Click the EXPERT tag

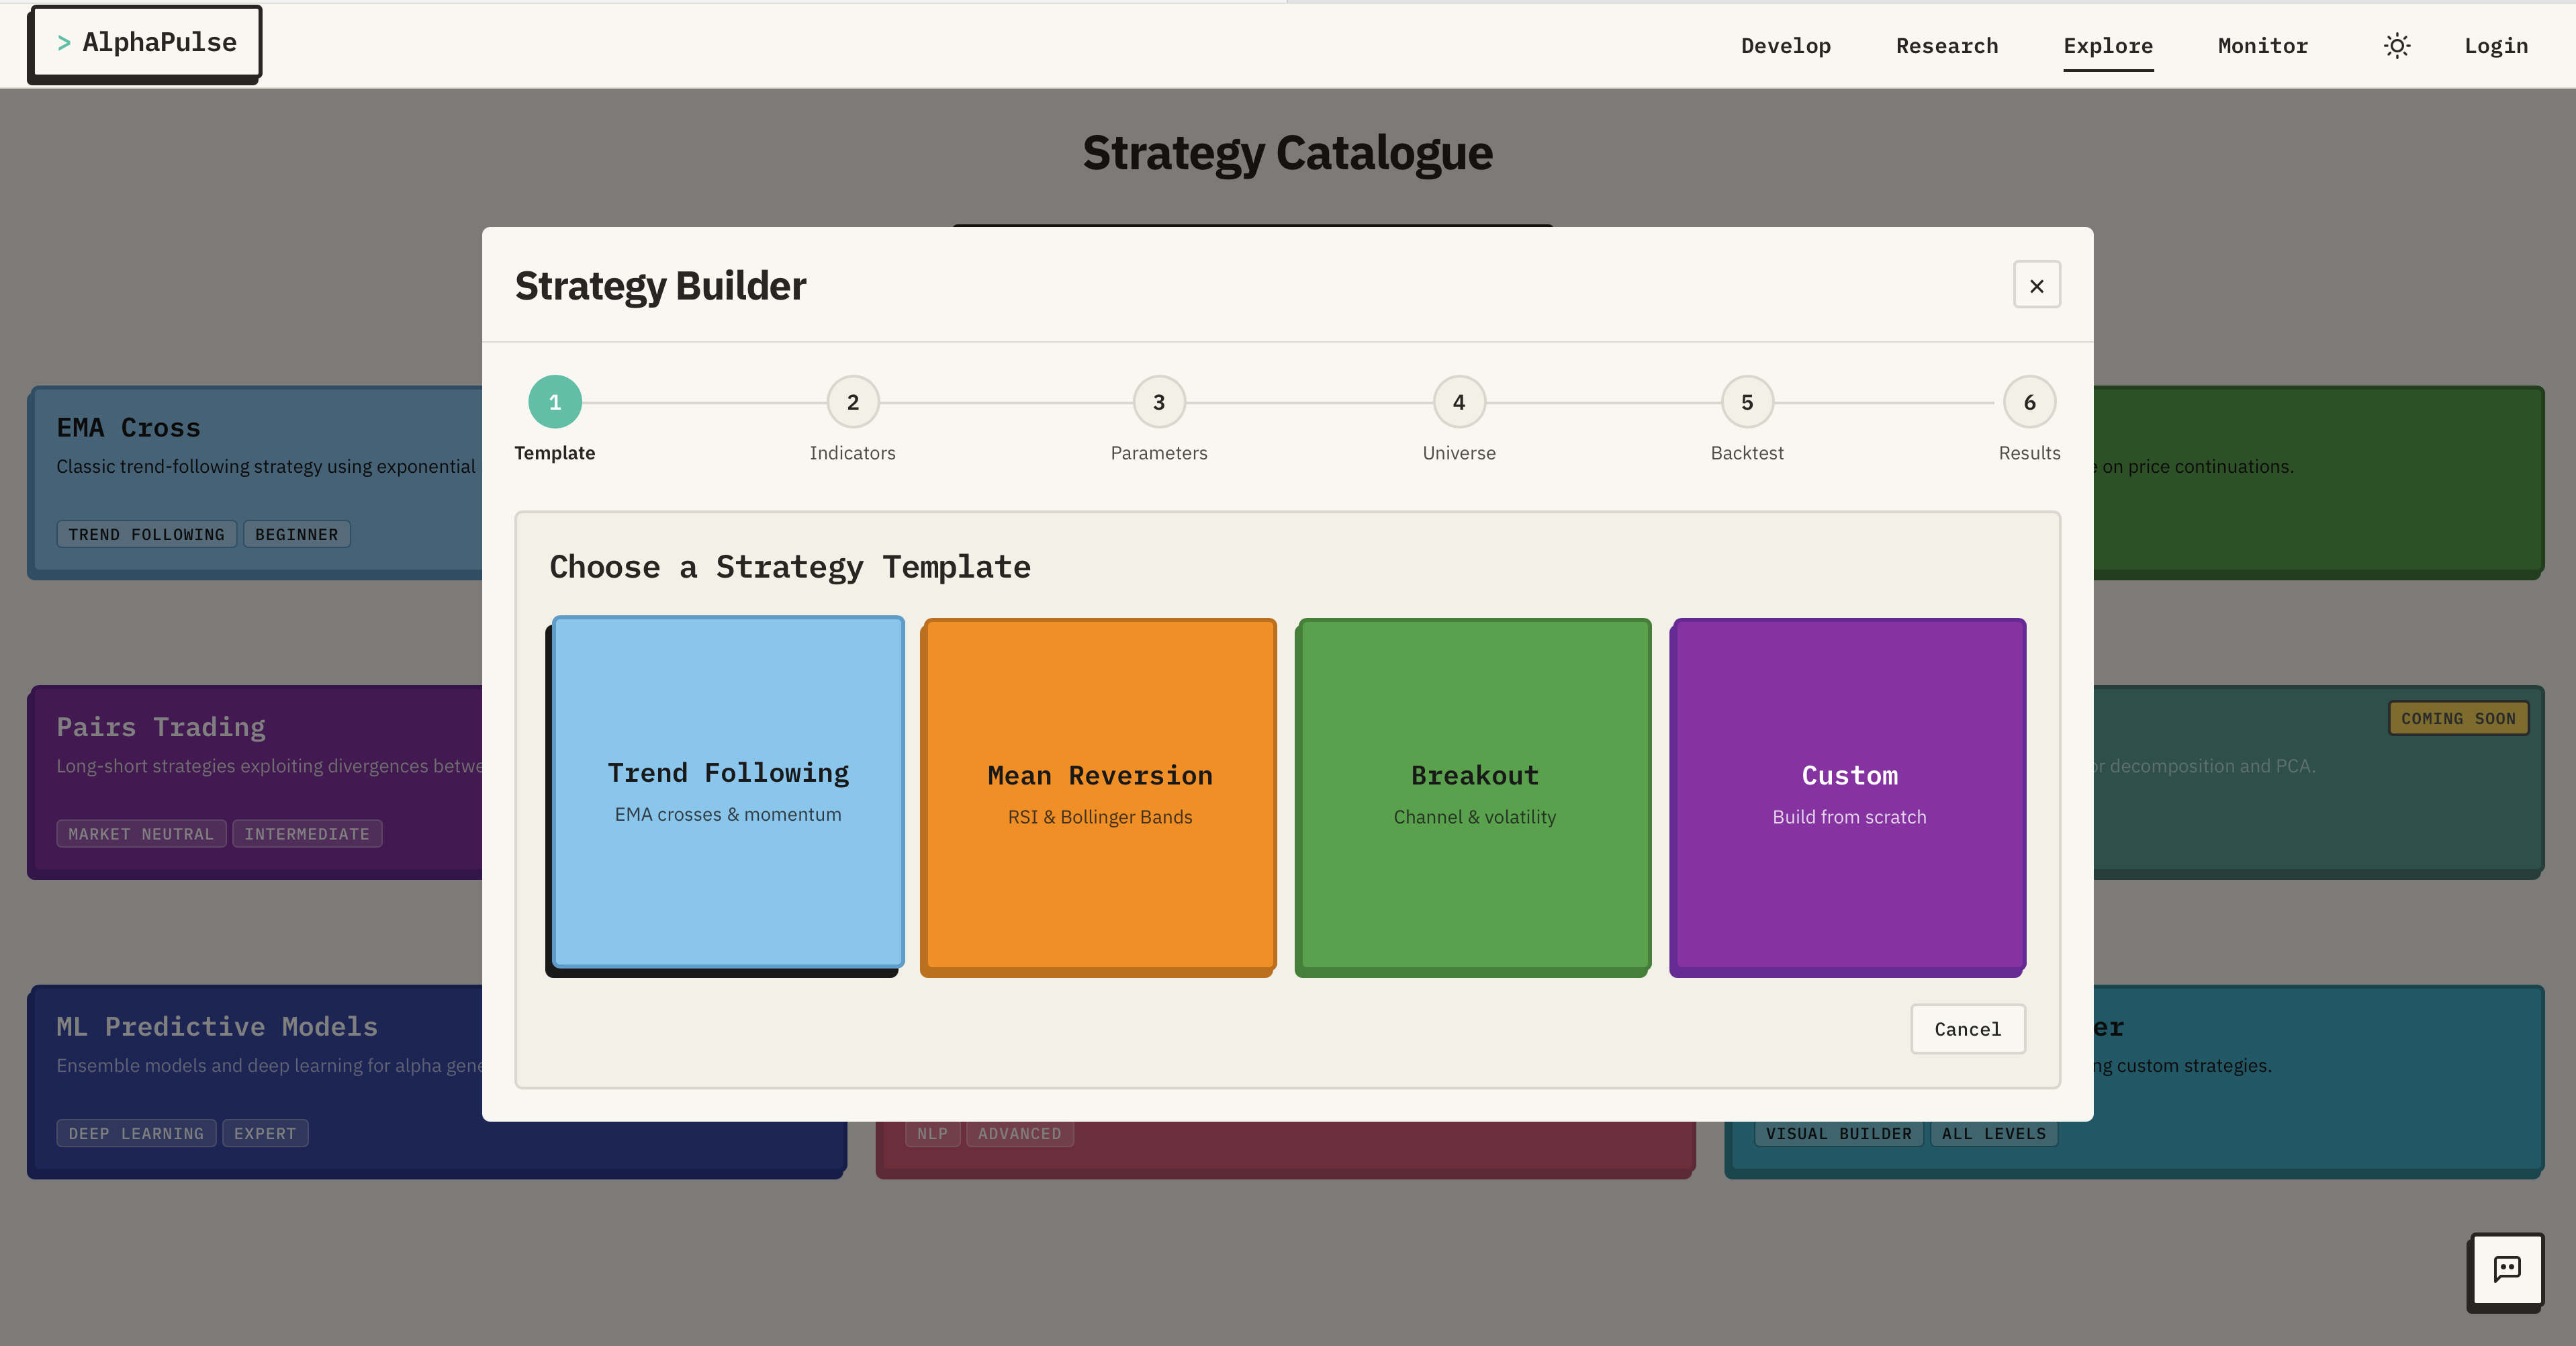coord(265,1133)
